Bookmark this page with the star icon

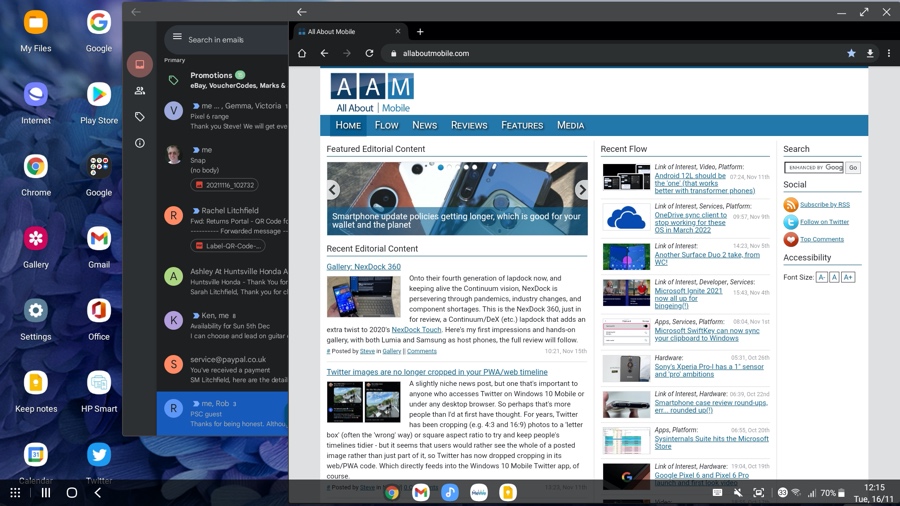point(851,53)
